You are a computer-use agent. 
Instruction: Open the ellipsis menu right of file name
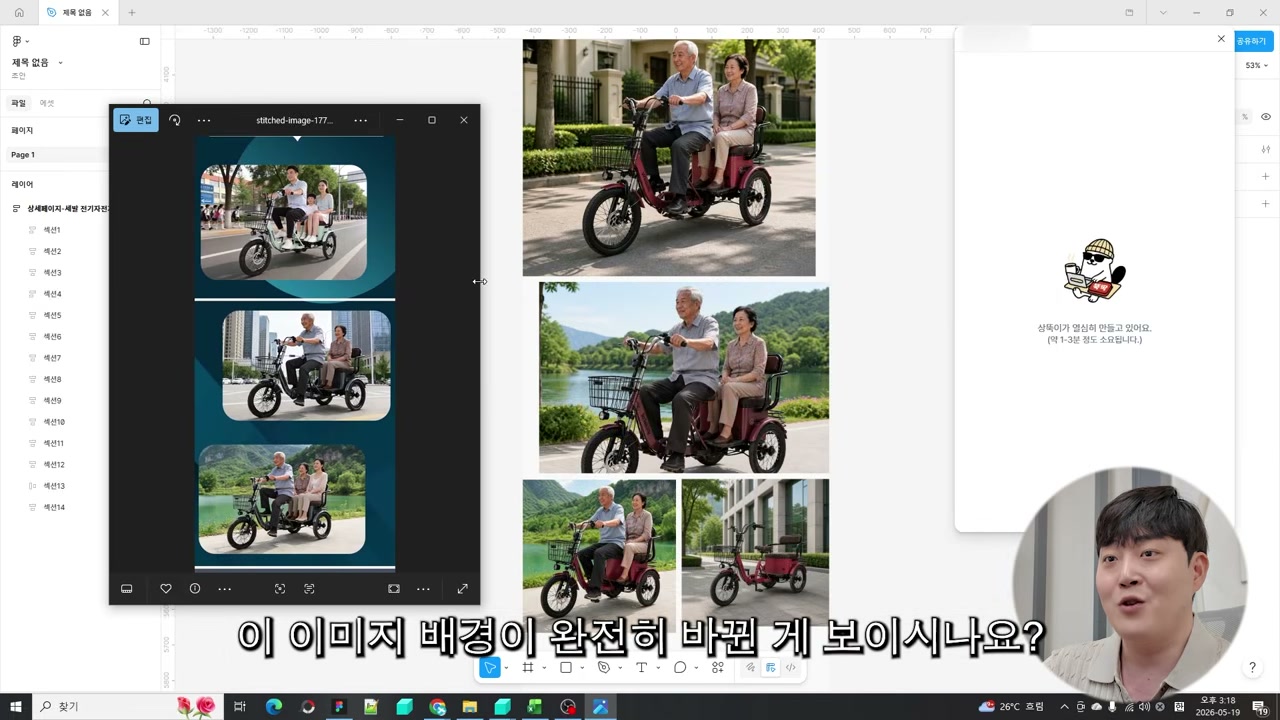(x=360, y=120)
